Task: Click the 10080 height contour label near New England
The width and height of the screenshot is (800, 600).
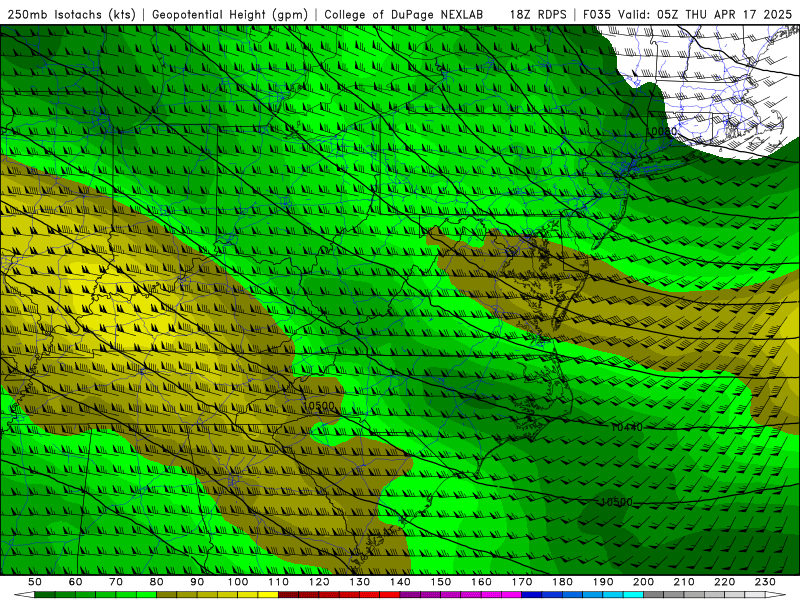Action: pos(661,131)
